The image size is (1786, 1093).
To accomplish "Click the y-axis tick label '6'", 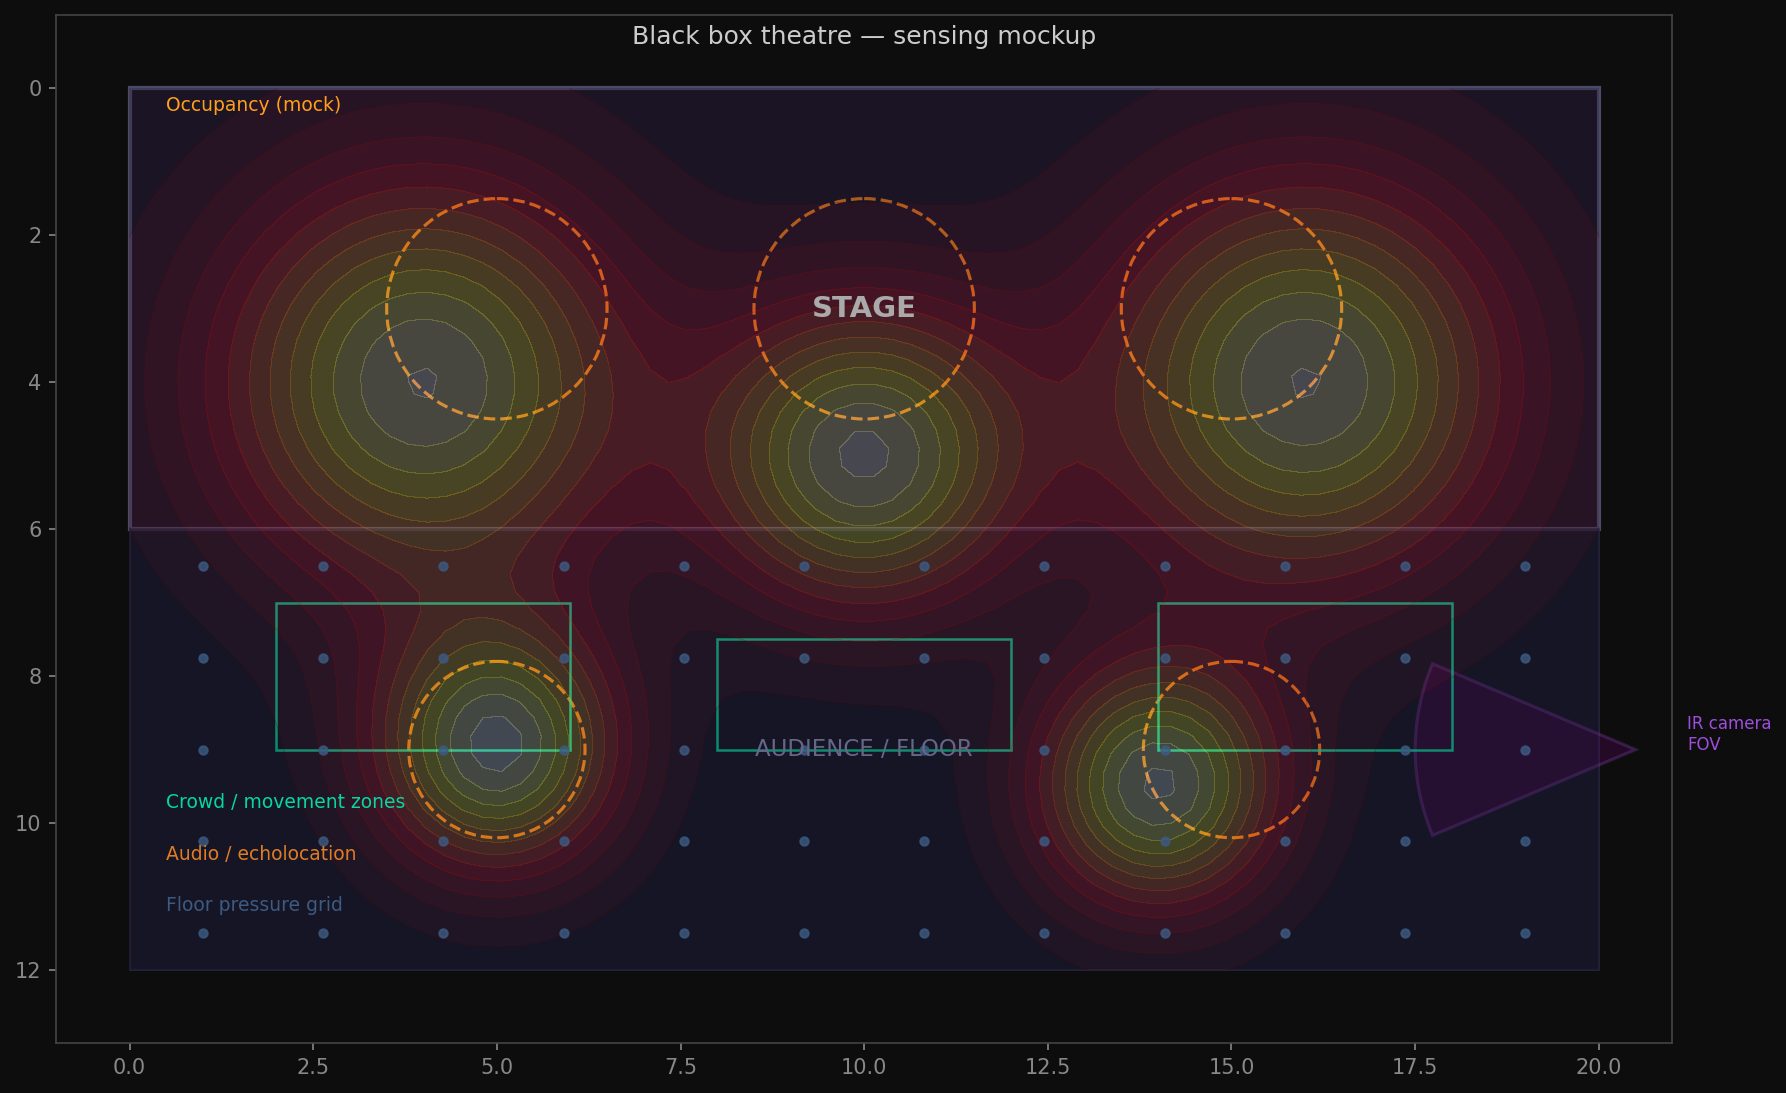I will (x=36, y=530).
